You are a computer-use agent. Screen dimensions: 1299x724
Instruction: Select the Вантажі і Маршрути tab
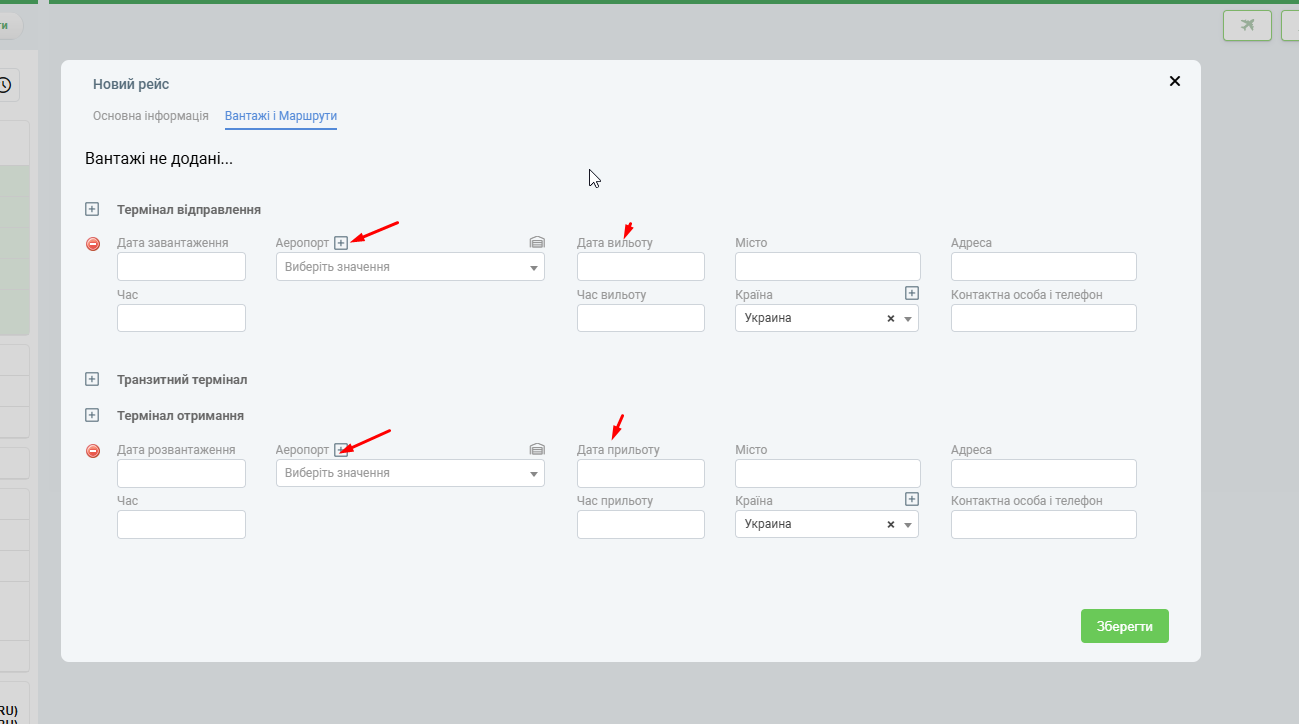[x=281, y=116]
